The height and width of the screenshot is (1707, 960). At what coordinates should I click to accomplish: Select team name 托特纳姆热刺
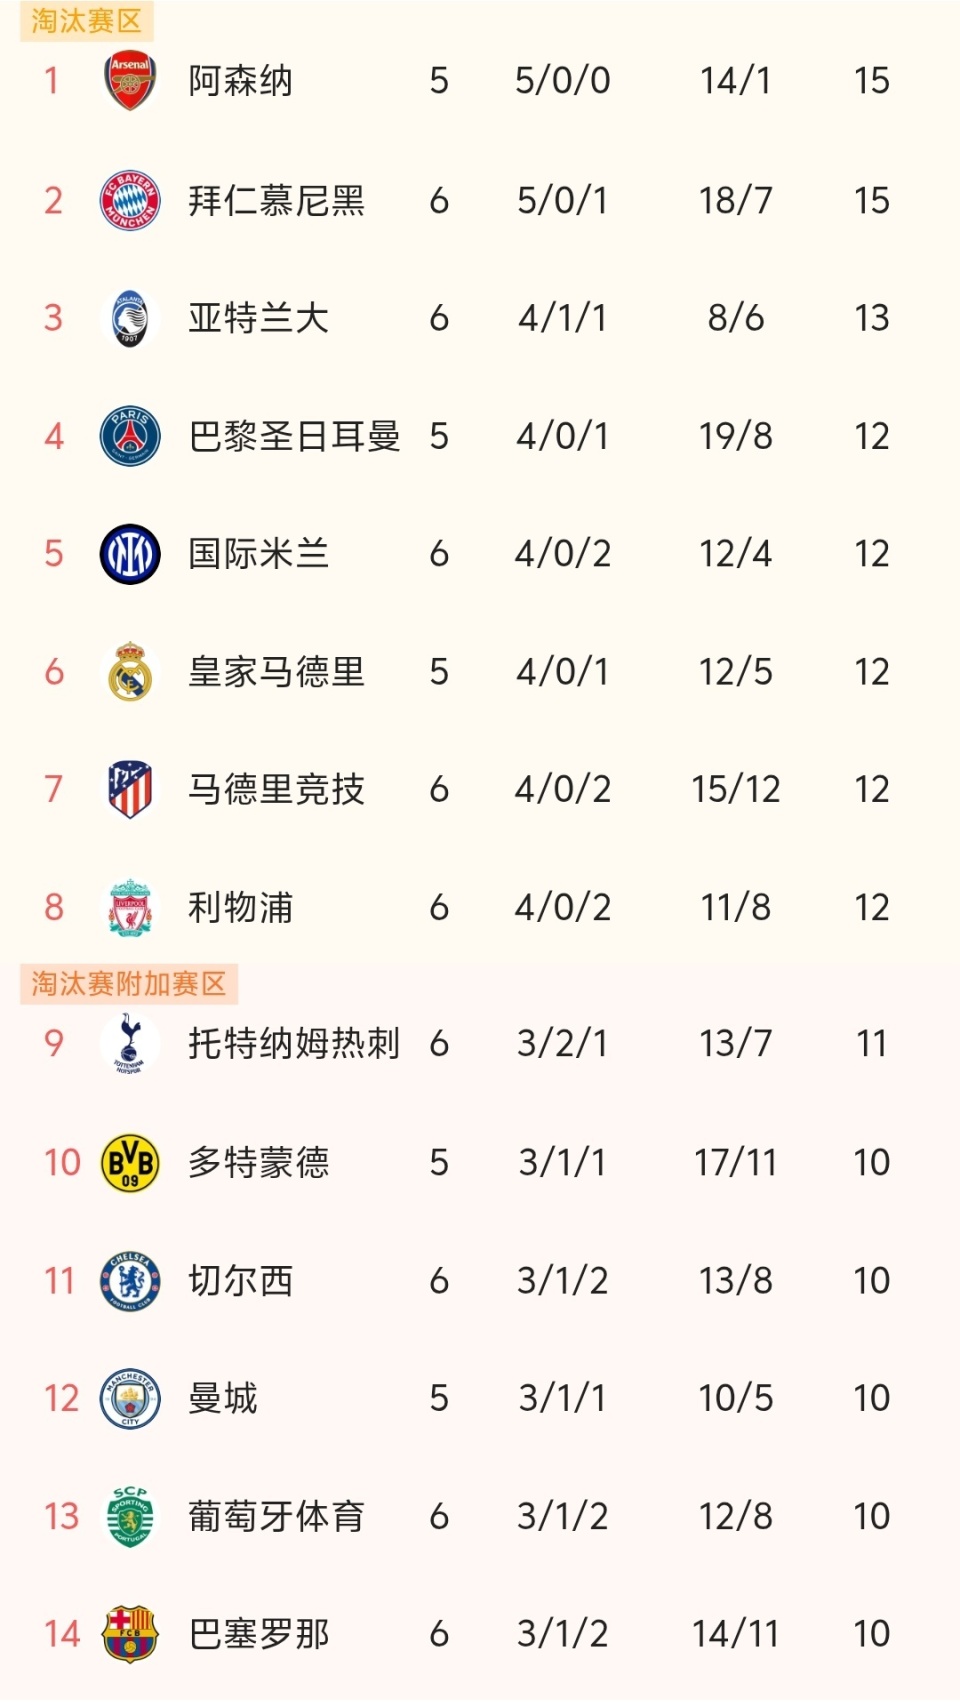294,1044
